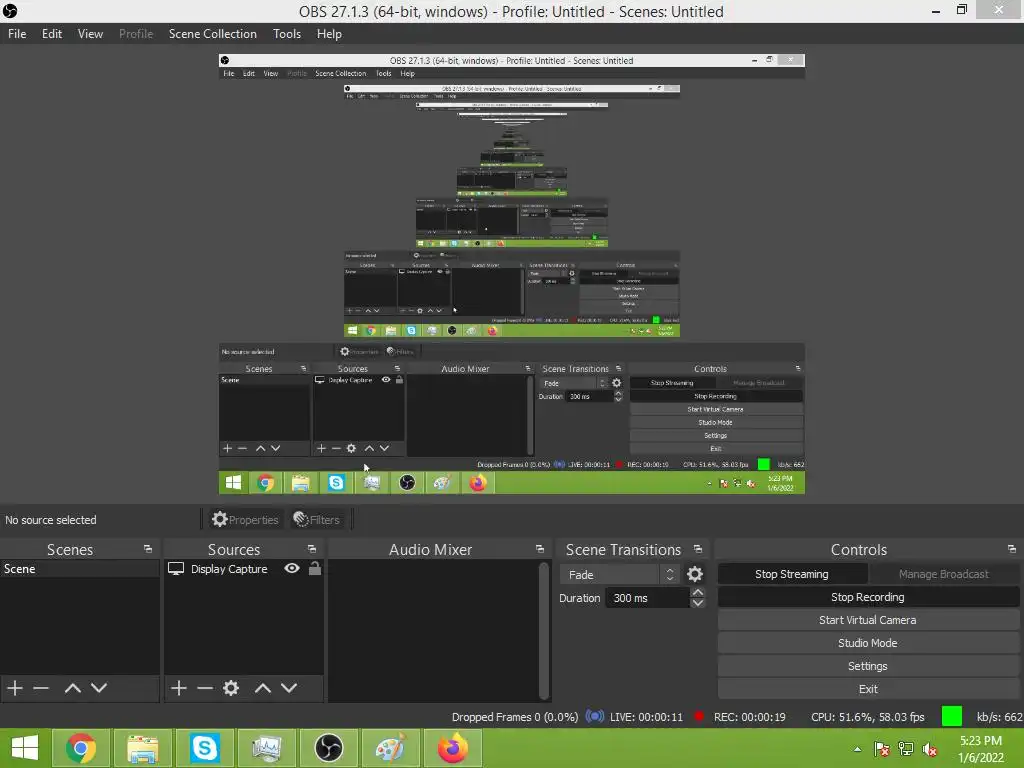1024x768 pixels.
Task: Pop out the Scenes dock icon
Action: coord(148,549)
